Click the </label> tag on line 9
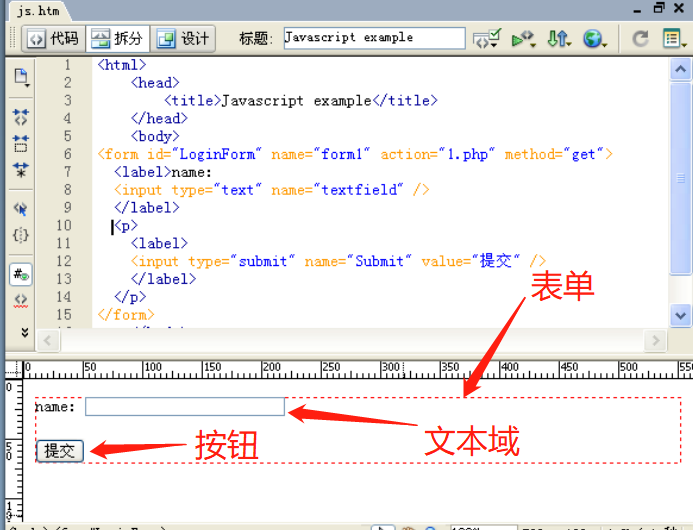This screenshot has width=693, height=530. coord(147,208)
